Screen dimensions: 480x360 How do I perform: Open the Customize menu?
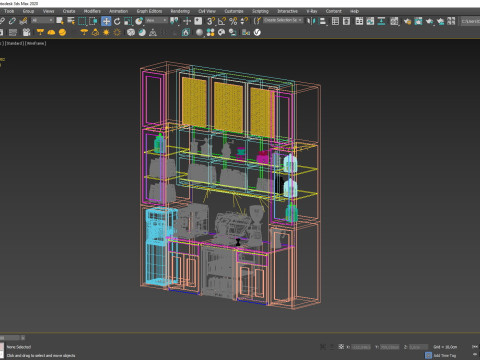click(234, 11)
